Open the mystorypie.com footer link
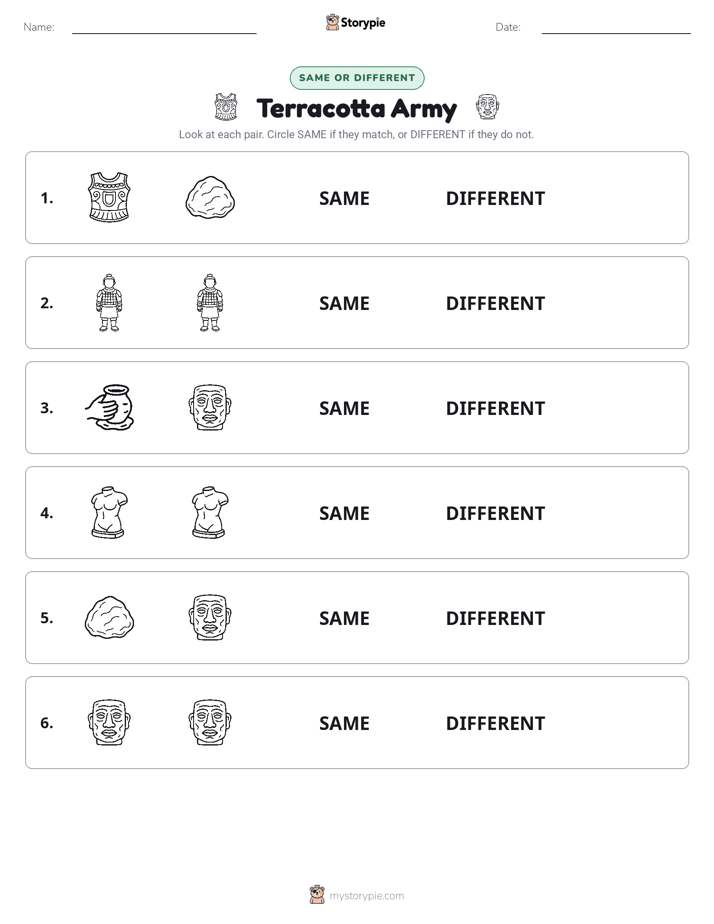This screenshot has height=924, width=714. 366,896
